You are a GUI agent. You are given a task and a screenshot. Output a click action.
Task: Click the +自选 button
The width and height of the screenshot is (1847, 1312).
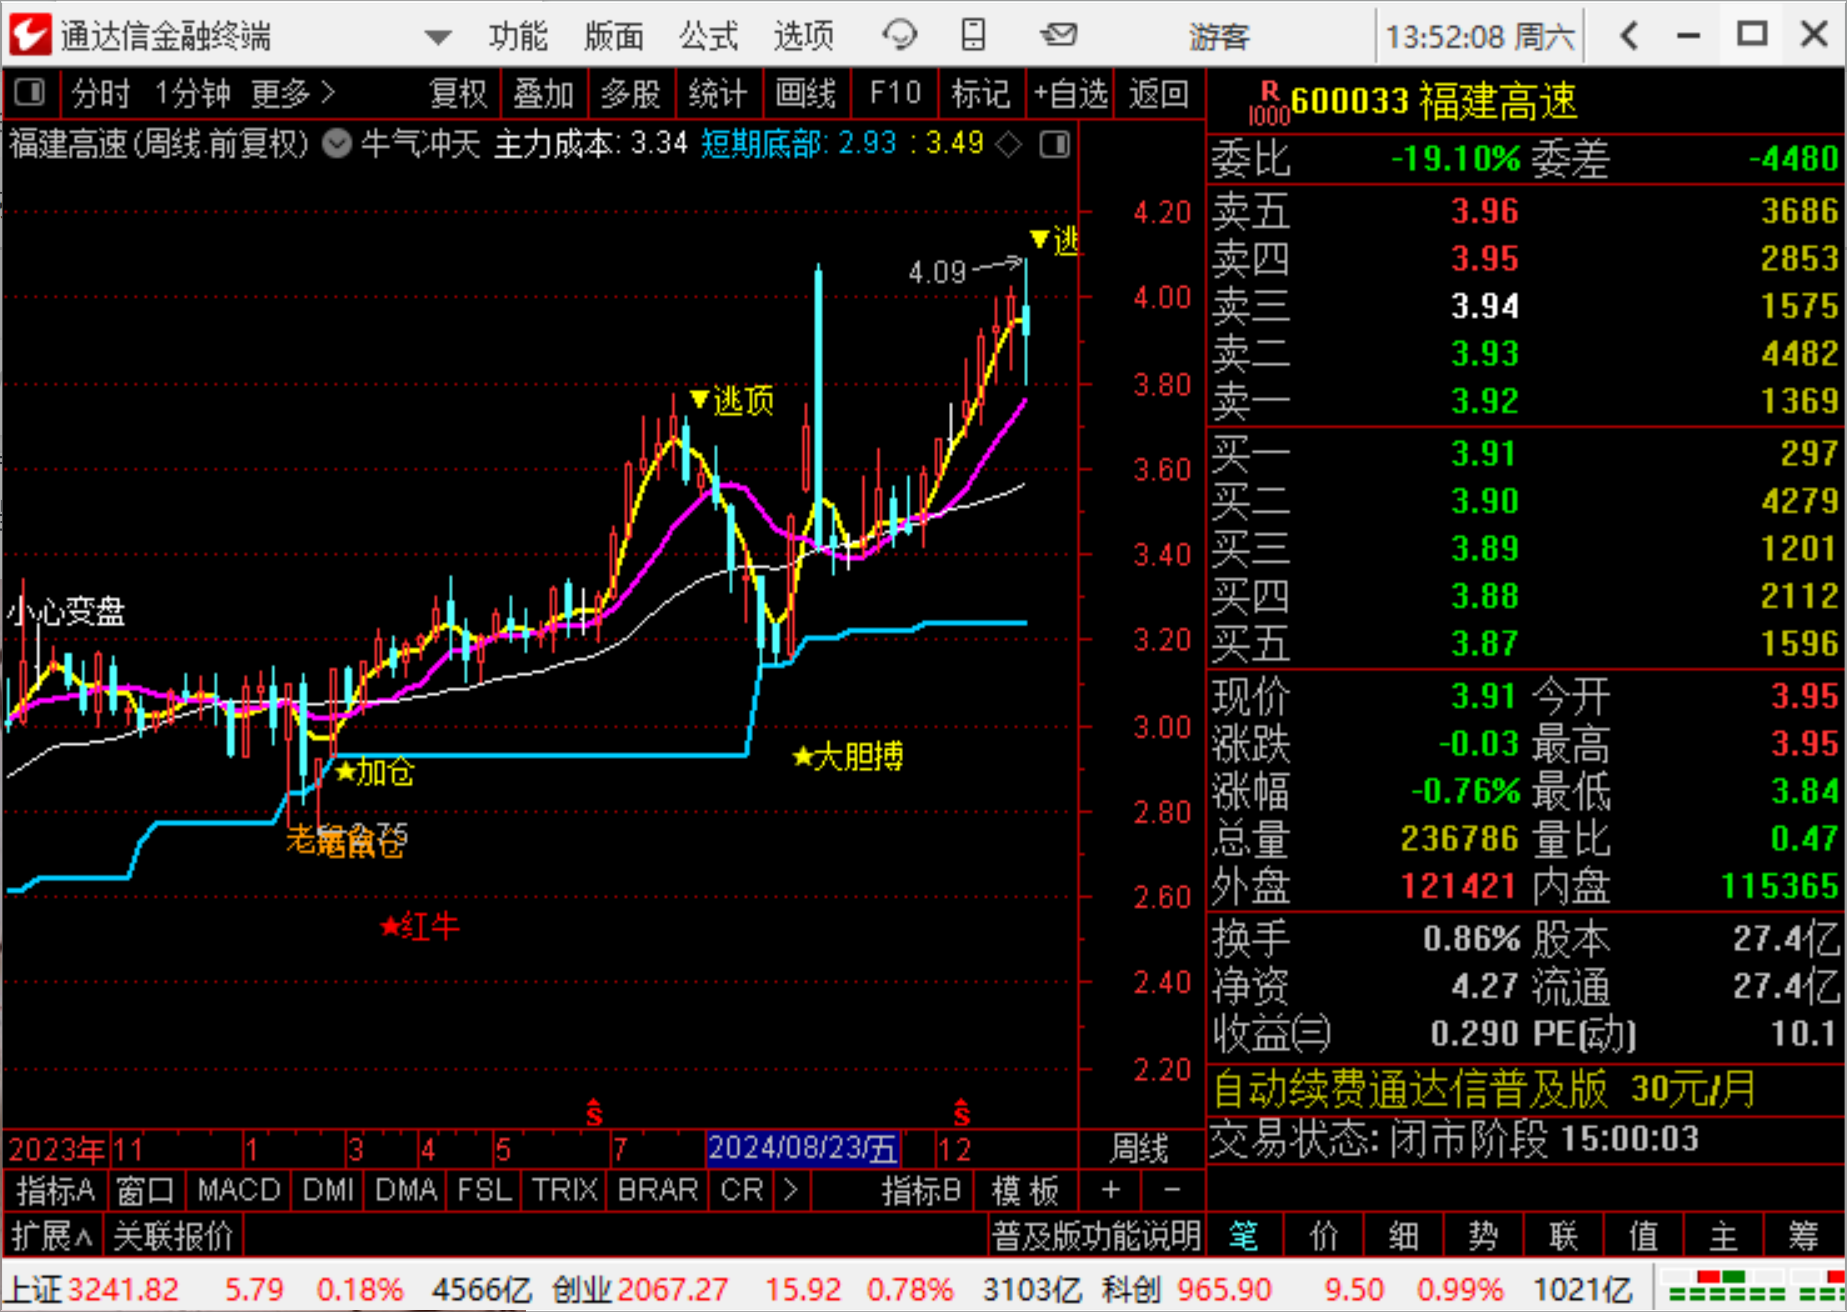pos(1070,94)
